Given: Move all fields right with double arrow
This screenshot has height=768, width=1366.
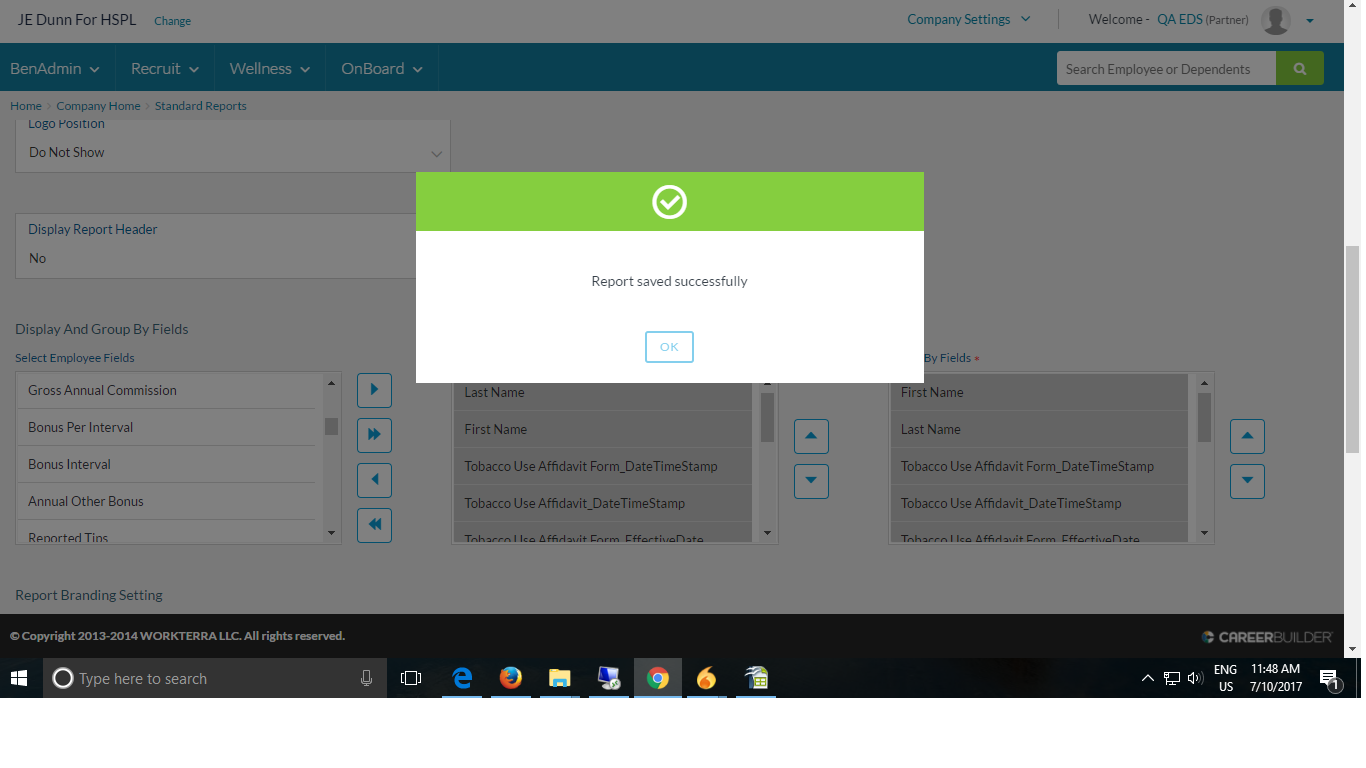Looking at the screenshot, I should point(374,435).
